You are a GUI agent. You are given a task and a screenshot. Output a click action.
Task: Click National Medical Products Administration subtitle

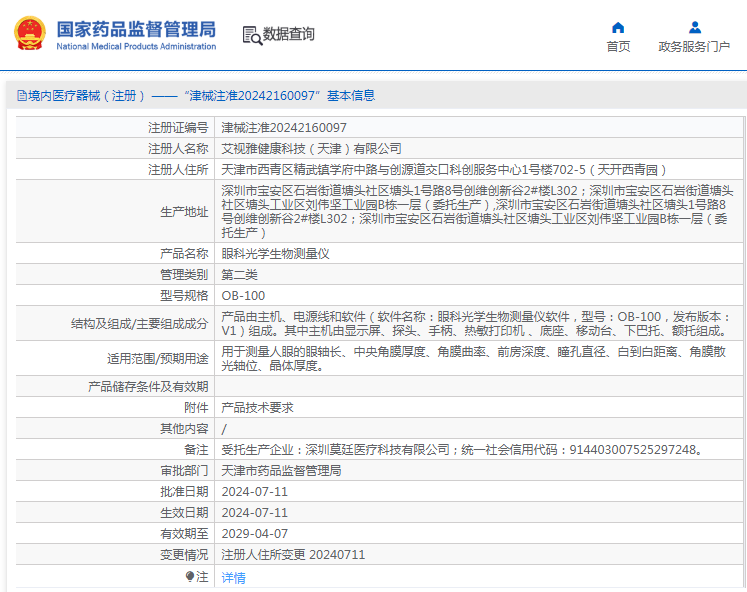[136, 46]
